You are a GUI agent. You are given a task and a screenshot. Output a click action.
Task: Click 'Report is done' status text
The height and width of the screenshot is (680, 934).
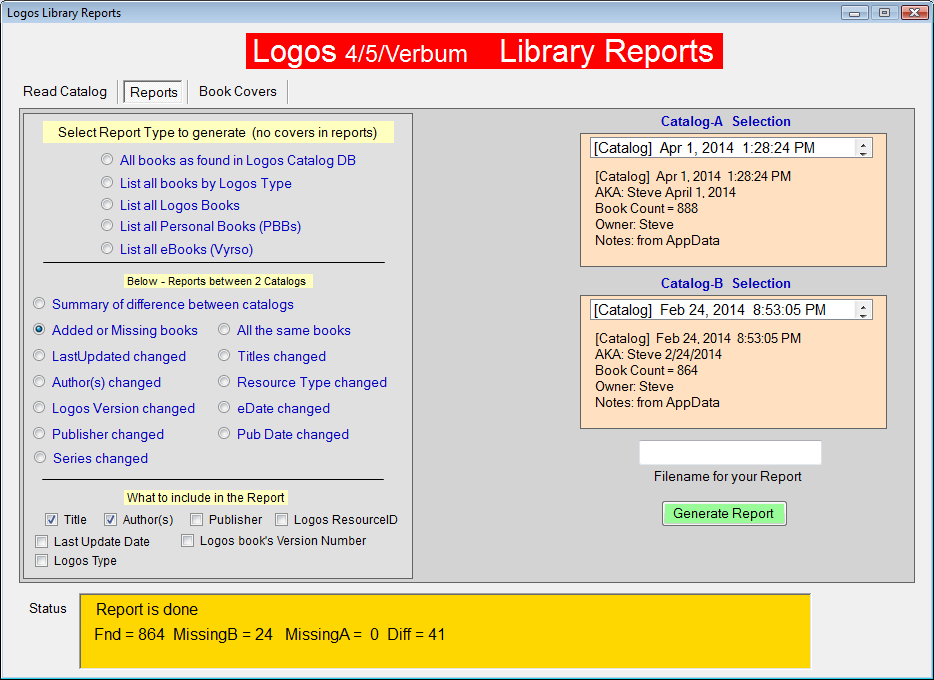pos(147,609)
